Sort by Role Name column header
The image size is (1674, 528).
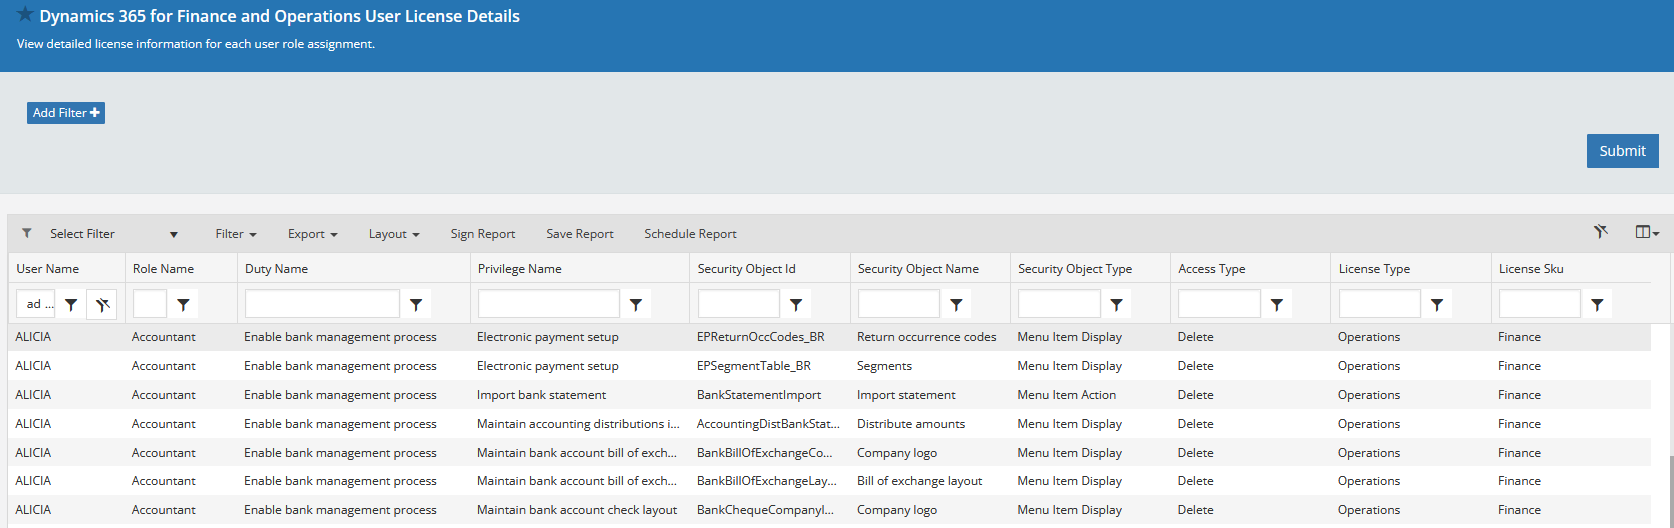[x=164, y=269]
